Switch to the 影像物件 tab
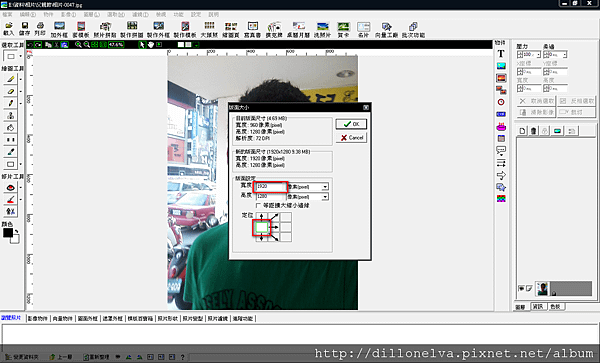Viewport: 600px width, 363px height. click(38, 318)
